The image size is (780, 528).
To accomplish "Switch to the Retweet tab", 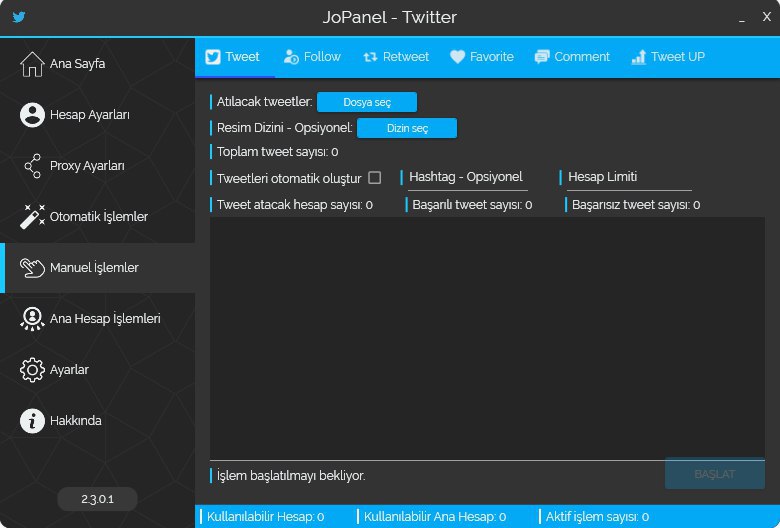I will (396, 57).
